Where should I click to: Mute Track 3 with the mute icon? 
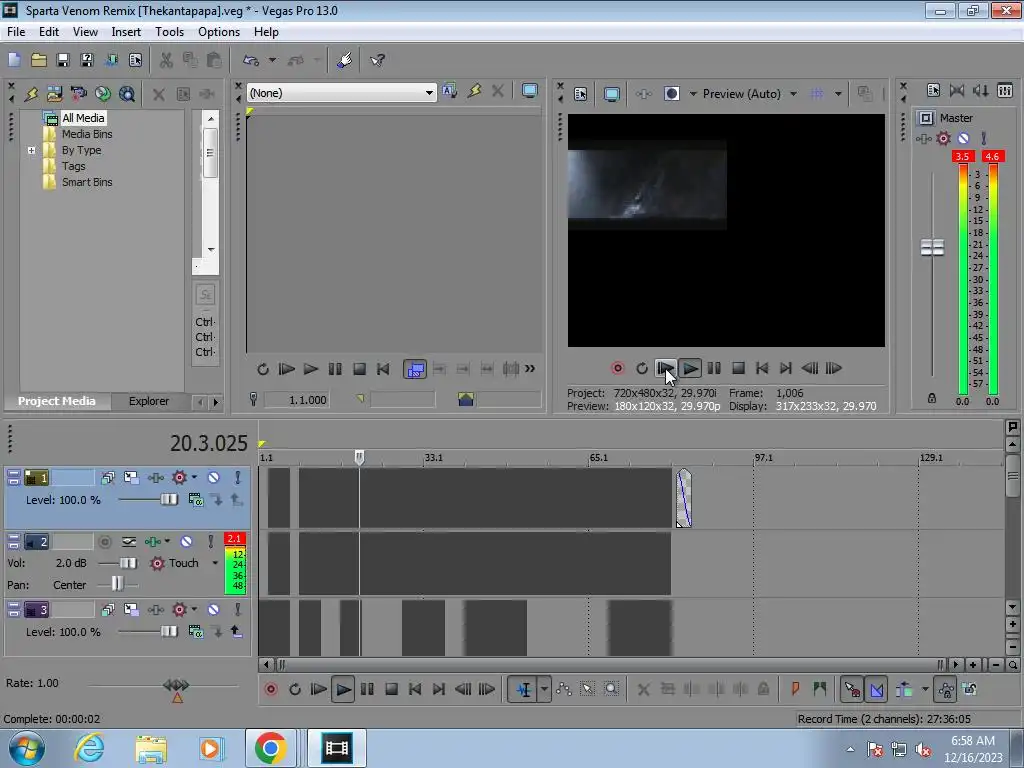point(214,609)
